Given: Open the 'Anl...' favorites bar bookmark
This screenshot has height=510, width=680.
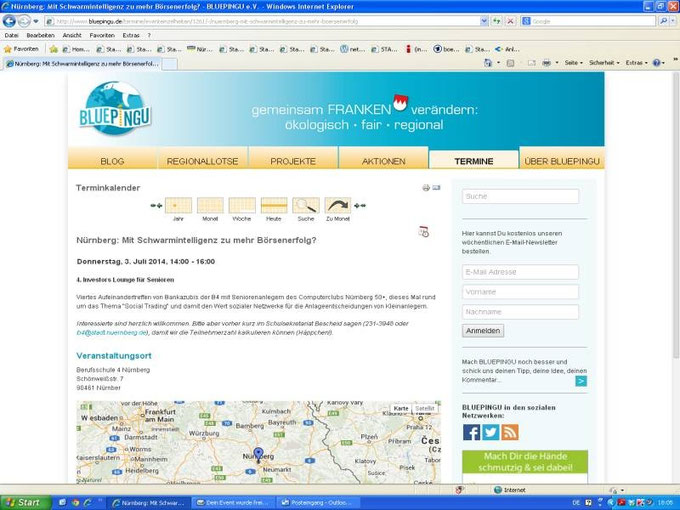Looking at the screenshot, I should 507,49.
